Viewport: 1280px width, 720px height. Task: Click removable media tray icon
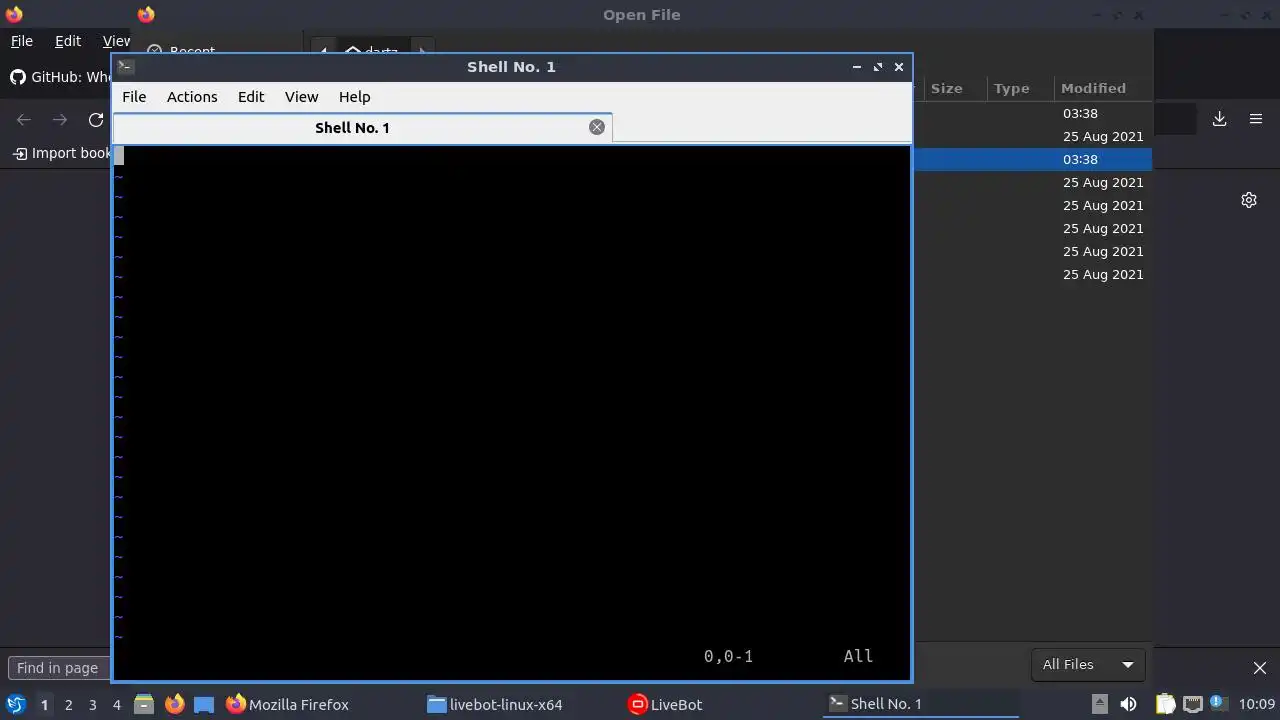(1099, 704)
